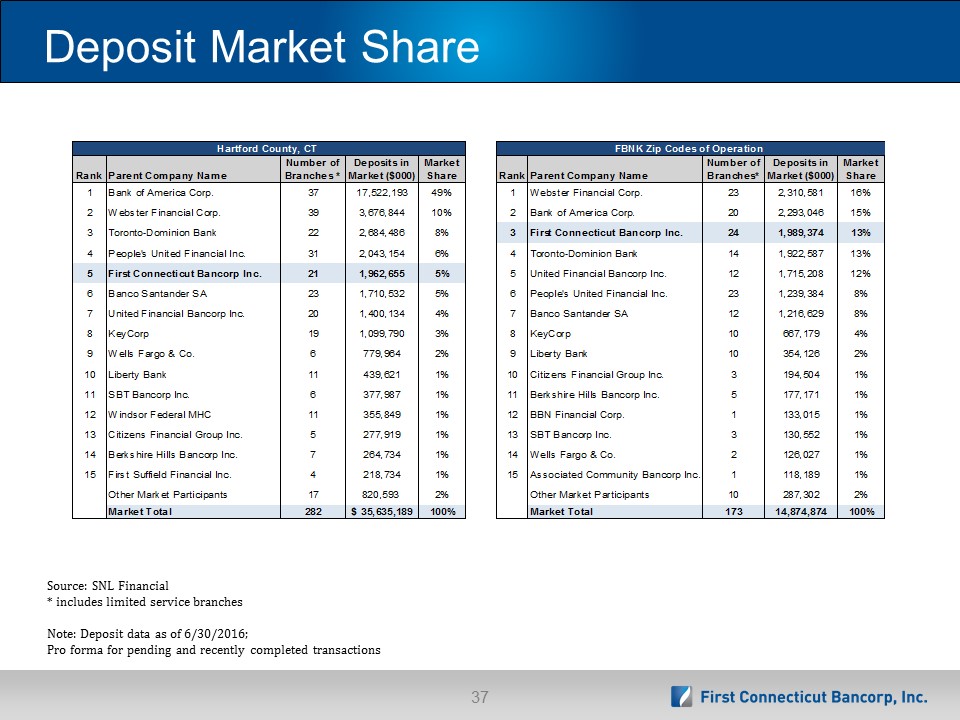
Task: Select 'People's United Financial Inc.' in FBNK table
Action: click(599, 293)
